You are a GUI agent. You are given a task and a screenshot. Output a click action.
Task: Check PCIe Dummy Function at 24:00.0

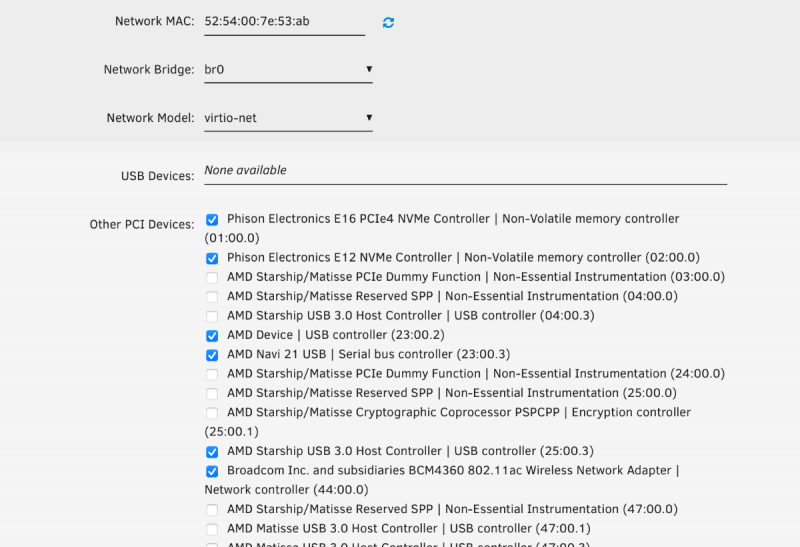(x=212, y=374)
